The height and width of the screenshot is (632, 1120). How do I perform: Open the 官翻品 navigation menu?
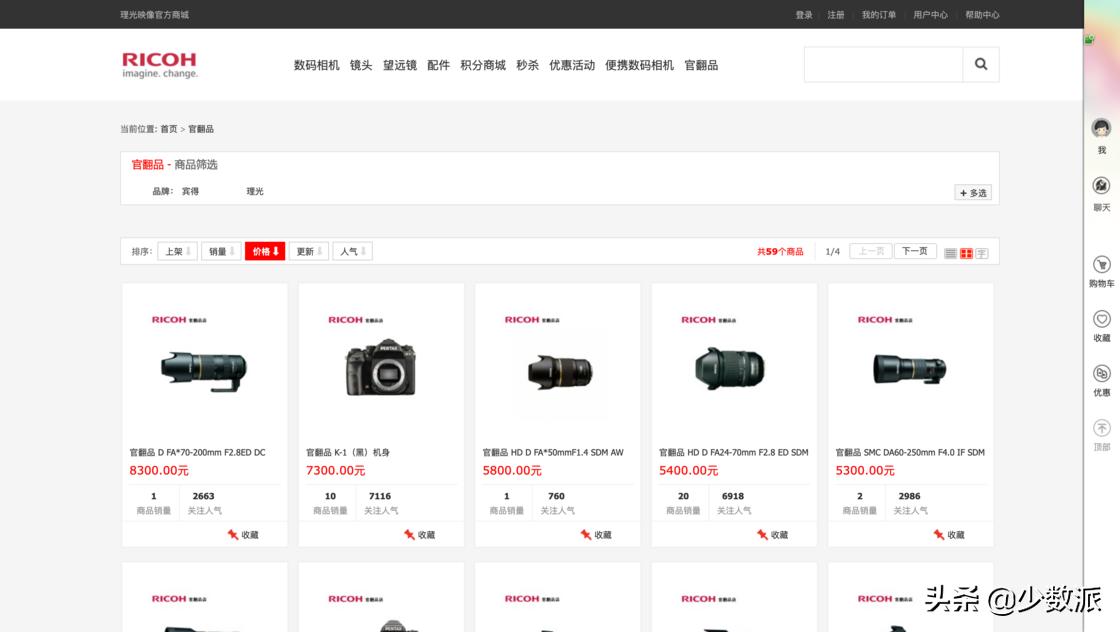click(701, 65)
